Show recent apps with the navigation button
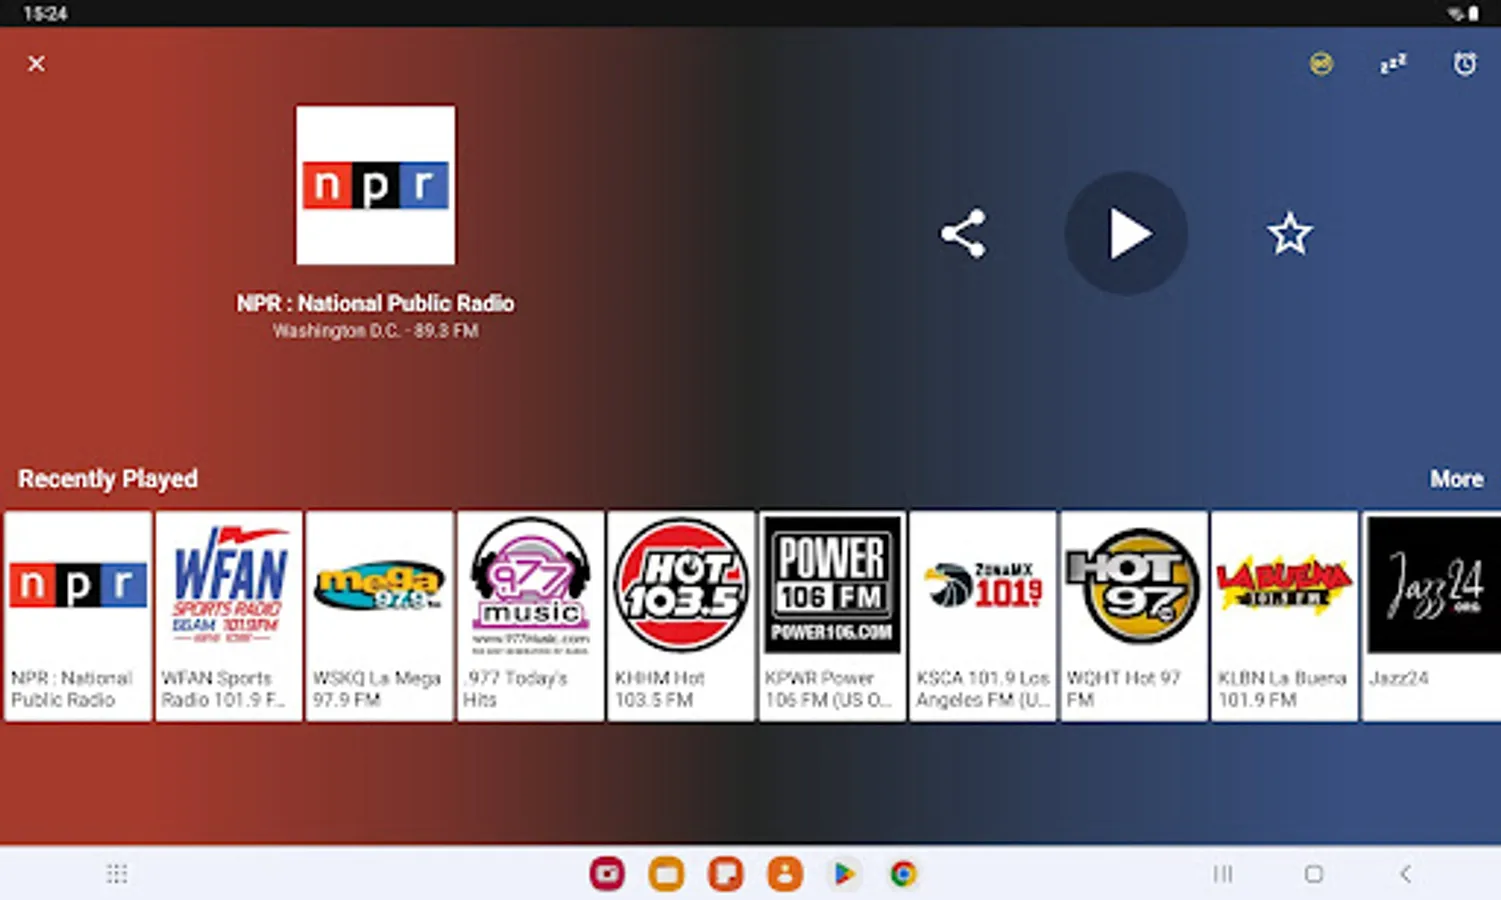 point(1222,874)
